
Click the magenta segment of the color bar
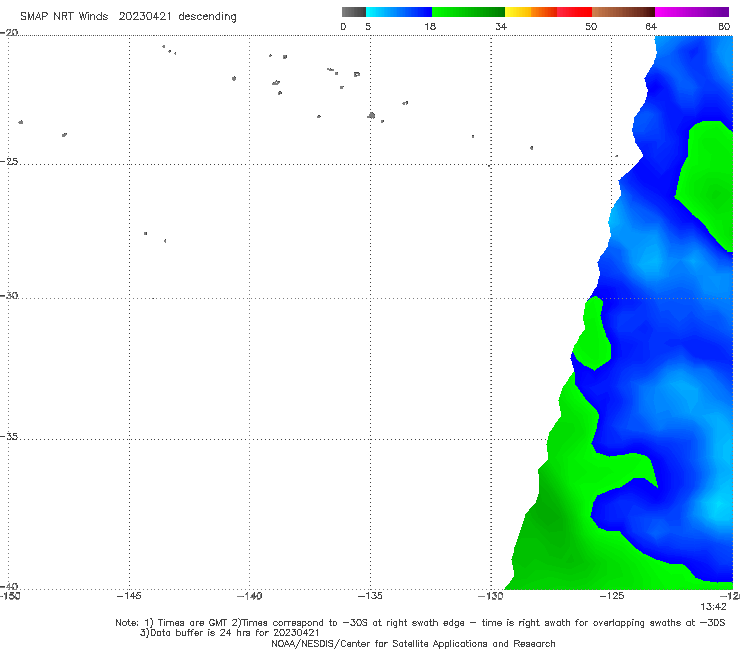pos(692,12)
